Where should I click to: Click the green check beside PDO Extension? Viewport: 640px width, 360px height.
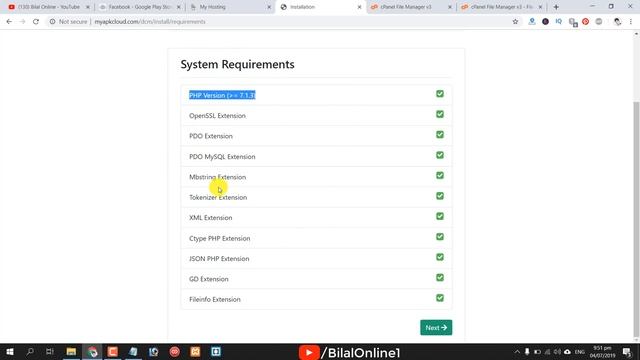point(440,135)
